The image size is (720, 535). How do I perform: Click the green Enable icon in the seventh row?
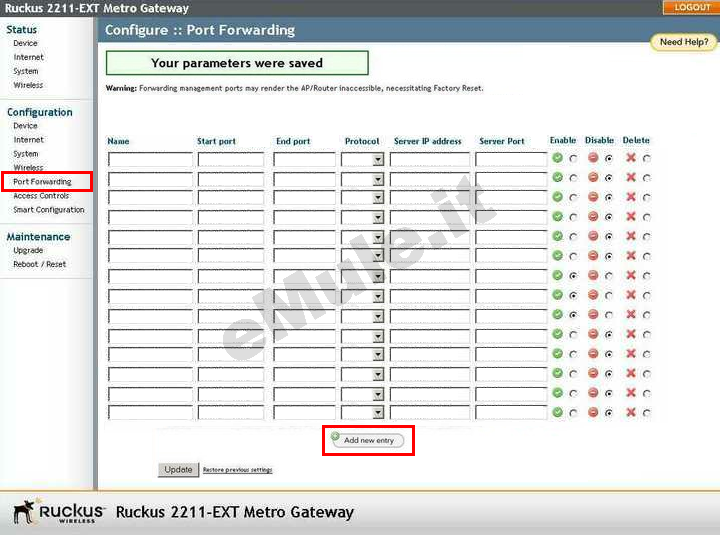click(x=557, y=275)
